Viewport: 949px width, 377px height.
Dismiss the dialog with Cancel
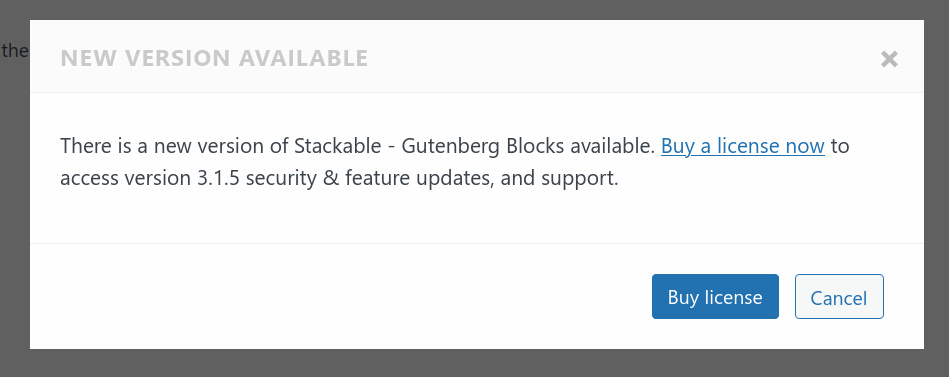839,297
